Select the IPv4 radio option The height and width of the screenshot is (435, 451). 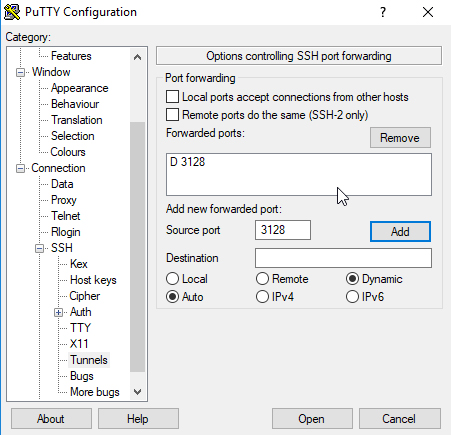tap(262, 297)
